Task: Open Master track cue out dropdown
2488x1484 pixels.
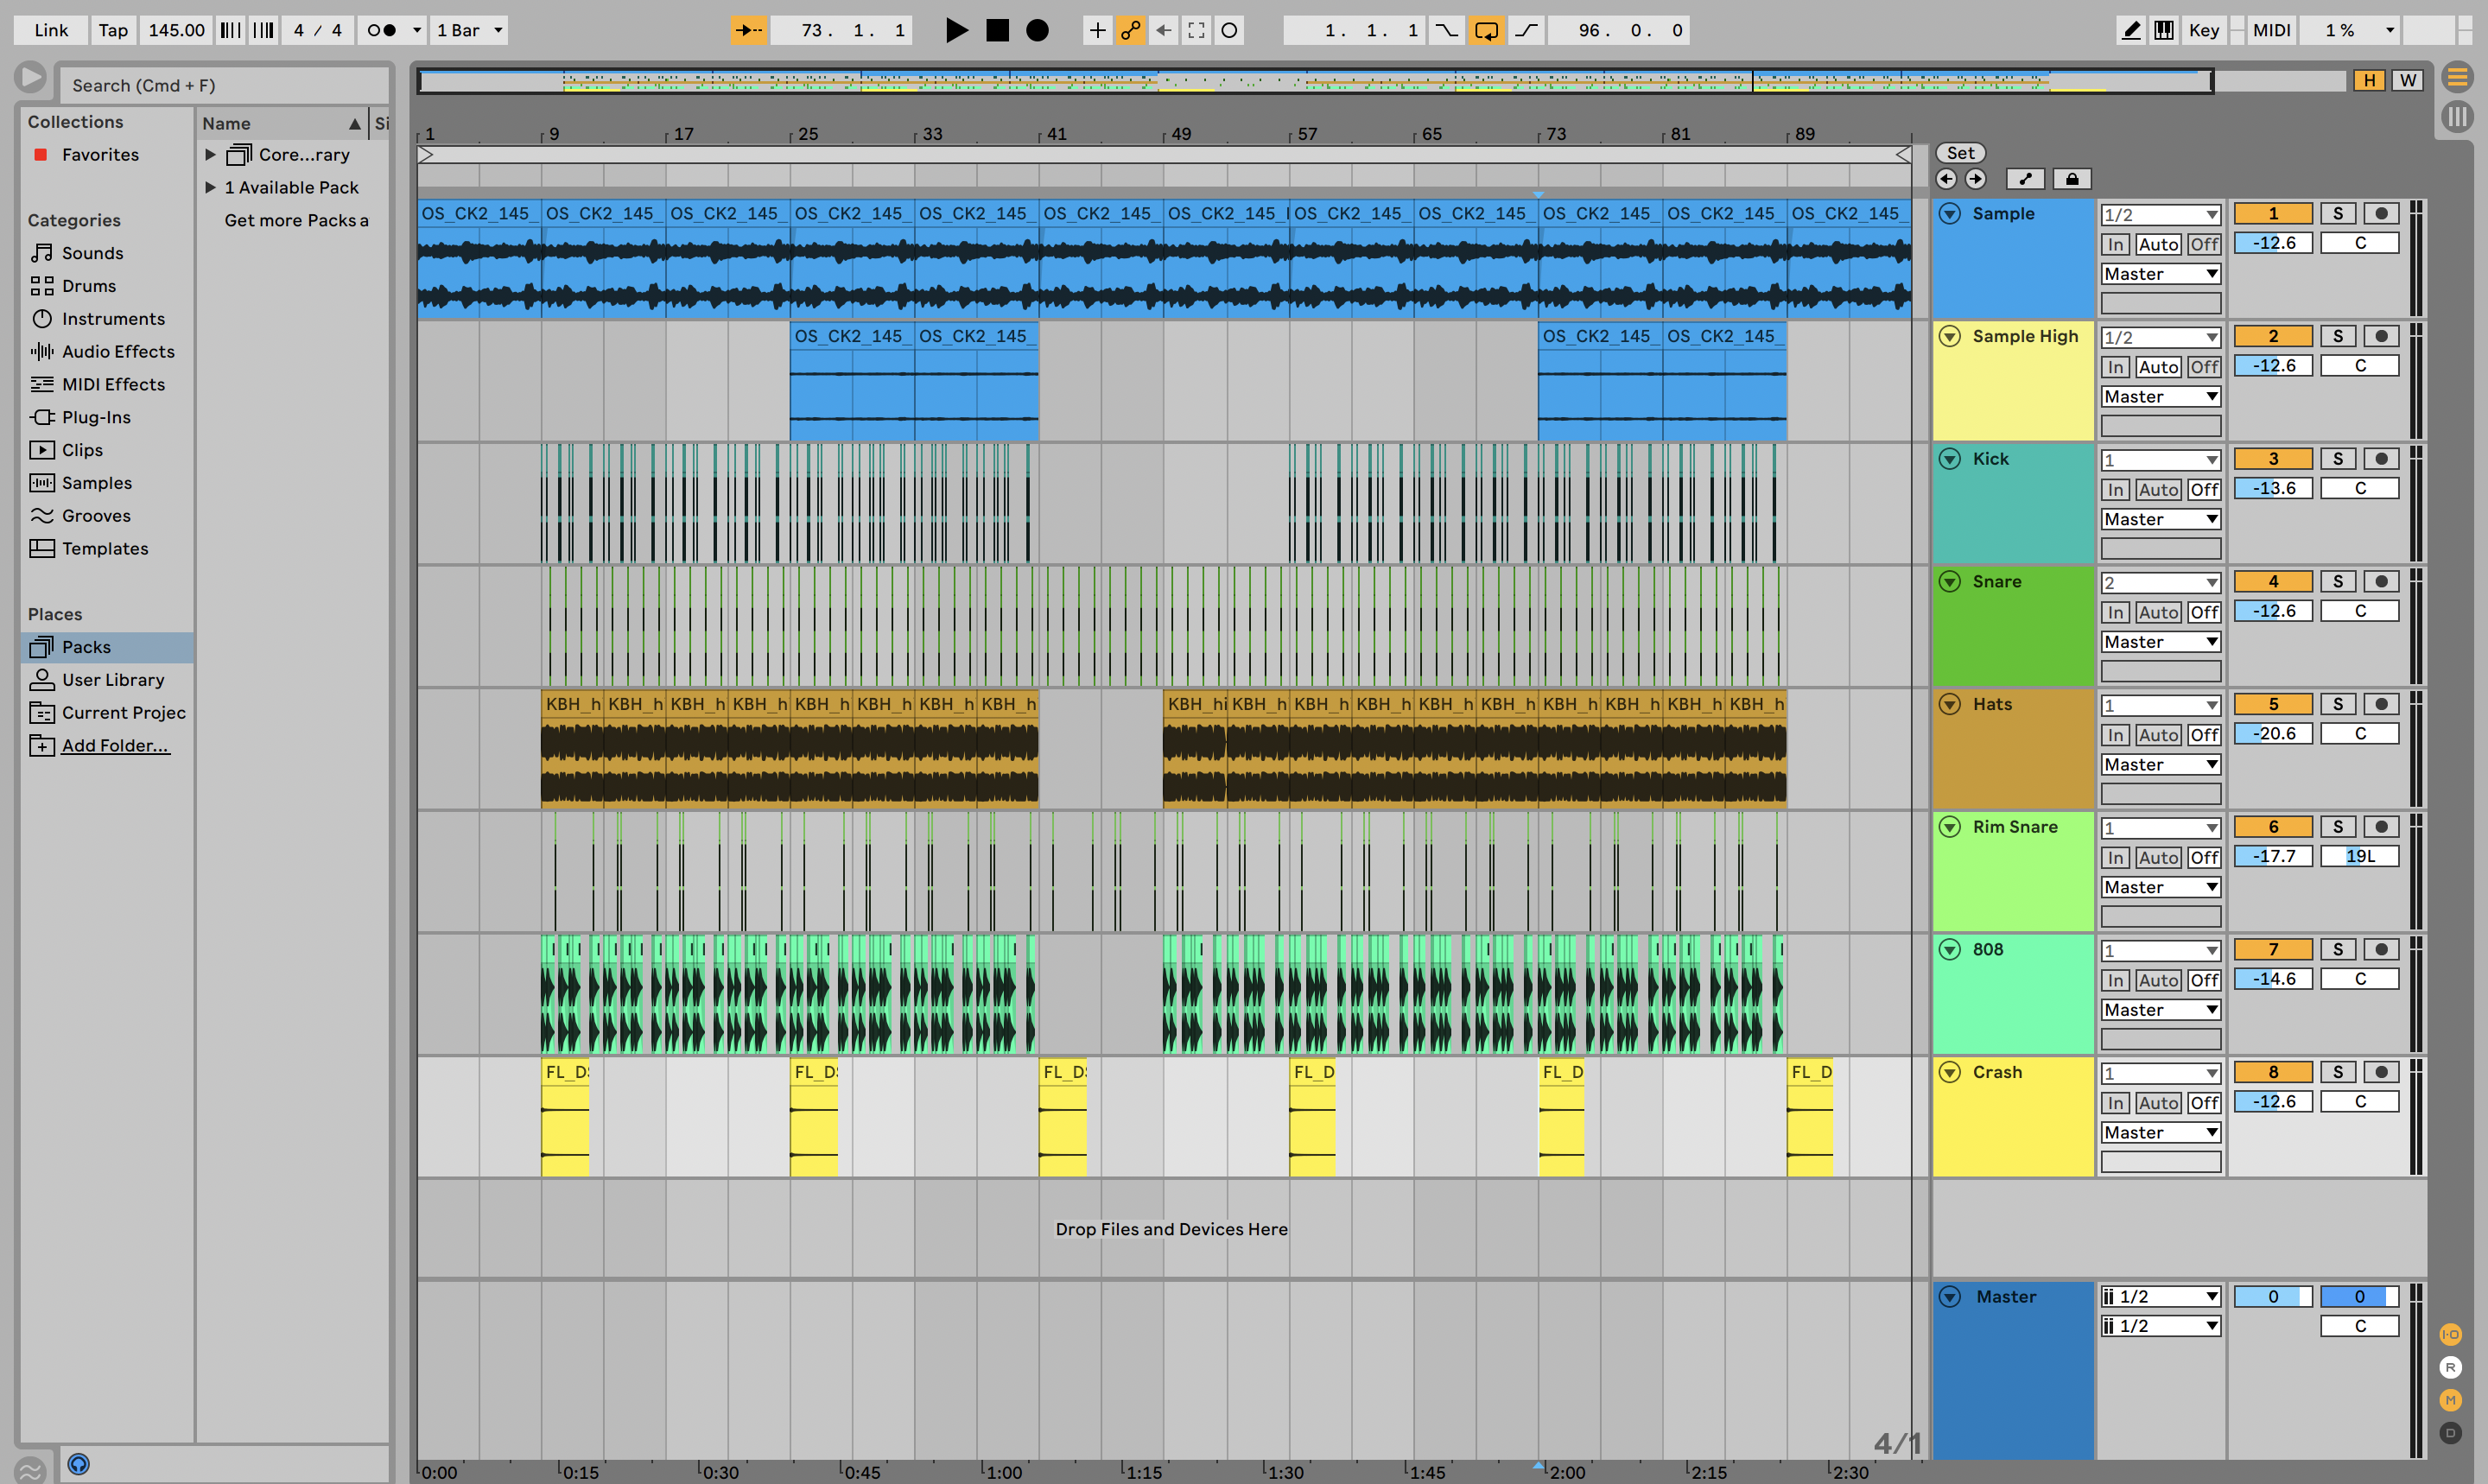Action: (x=2160, y=1297)
